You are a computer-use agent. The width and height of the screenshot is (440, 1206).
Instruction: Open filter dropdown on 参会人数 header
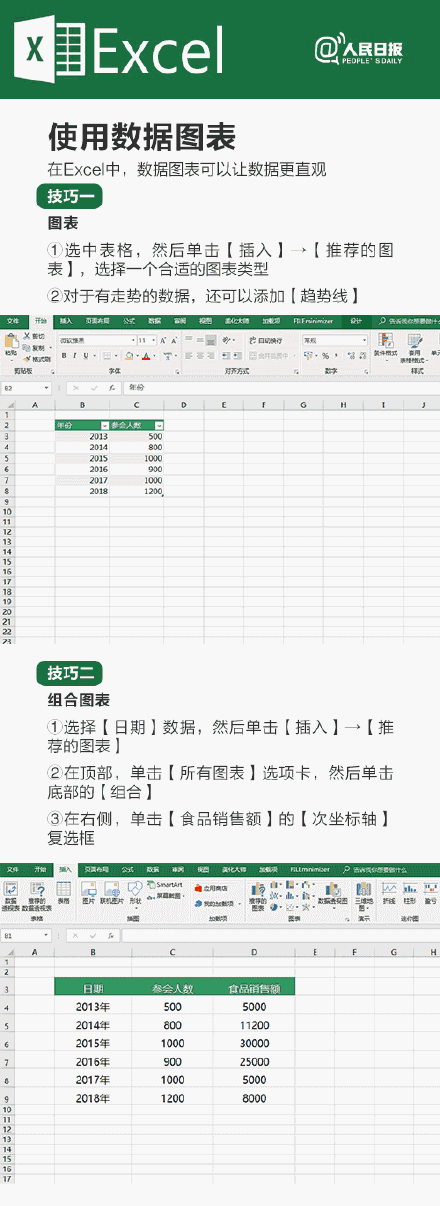[159, 425]
